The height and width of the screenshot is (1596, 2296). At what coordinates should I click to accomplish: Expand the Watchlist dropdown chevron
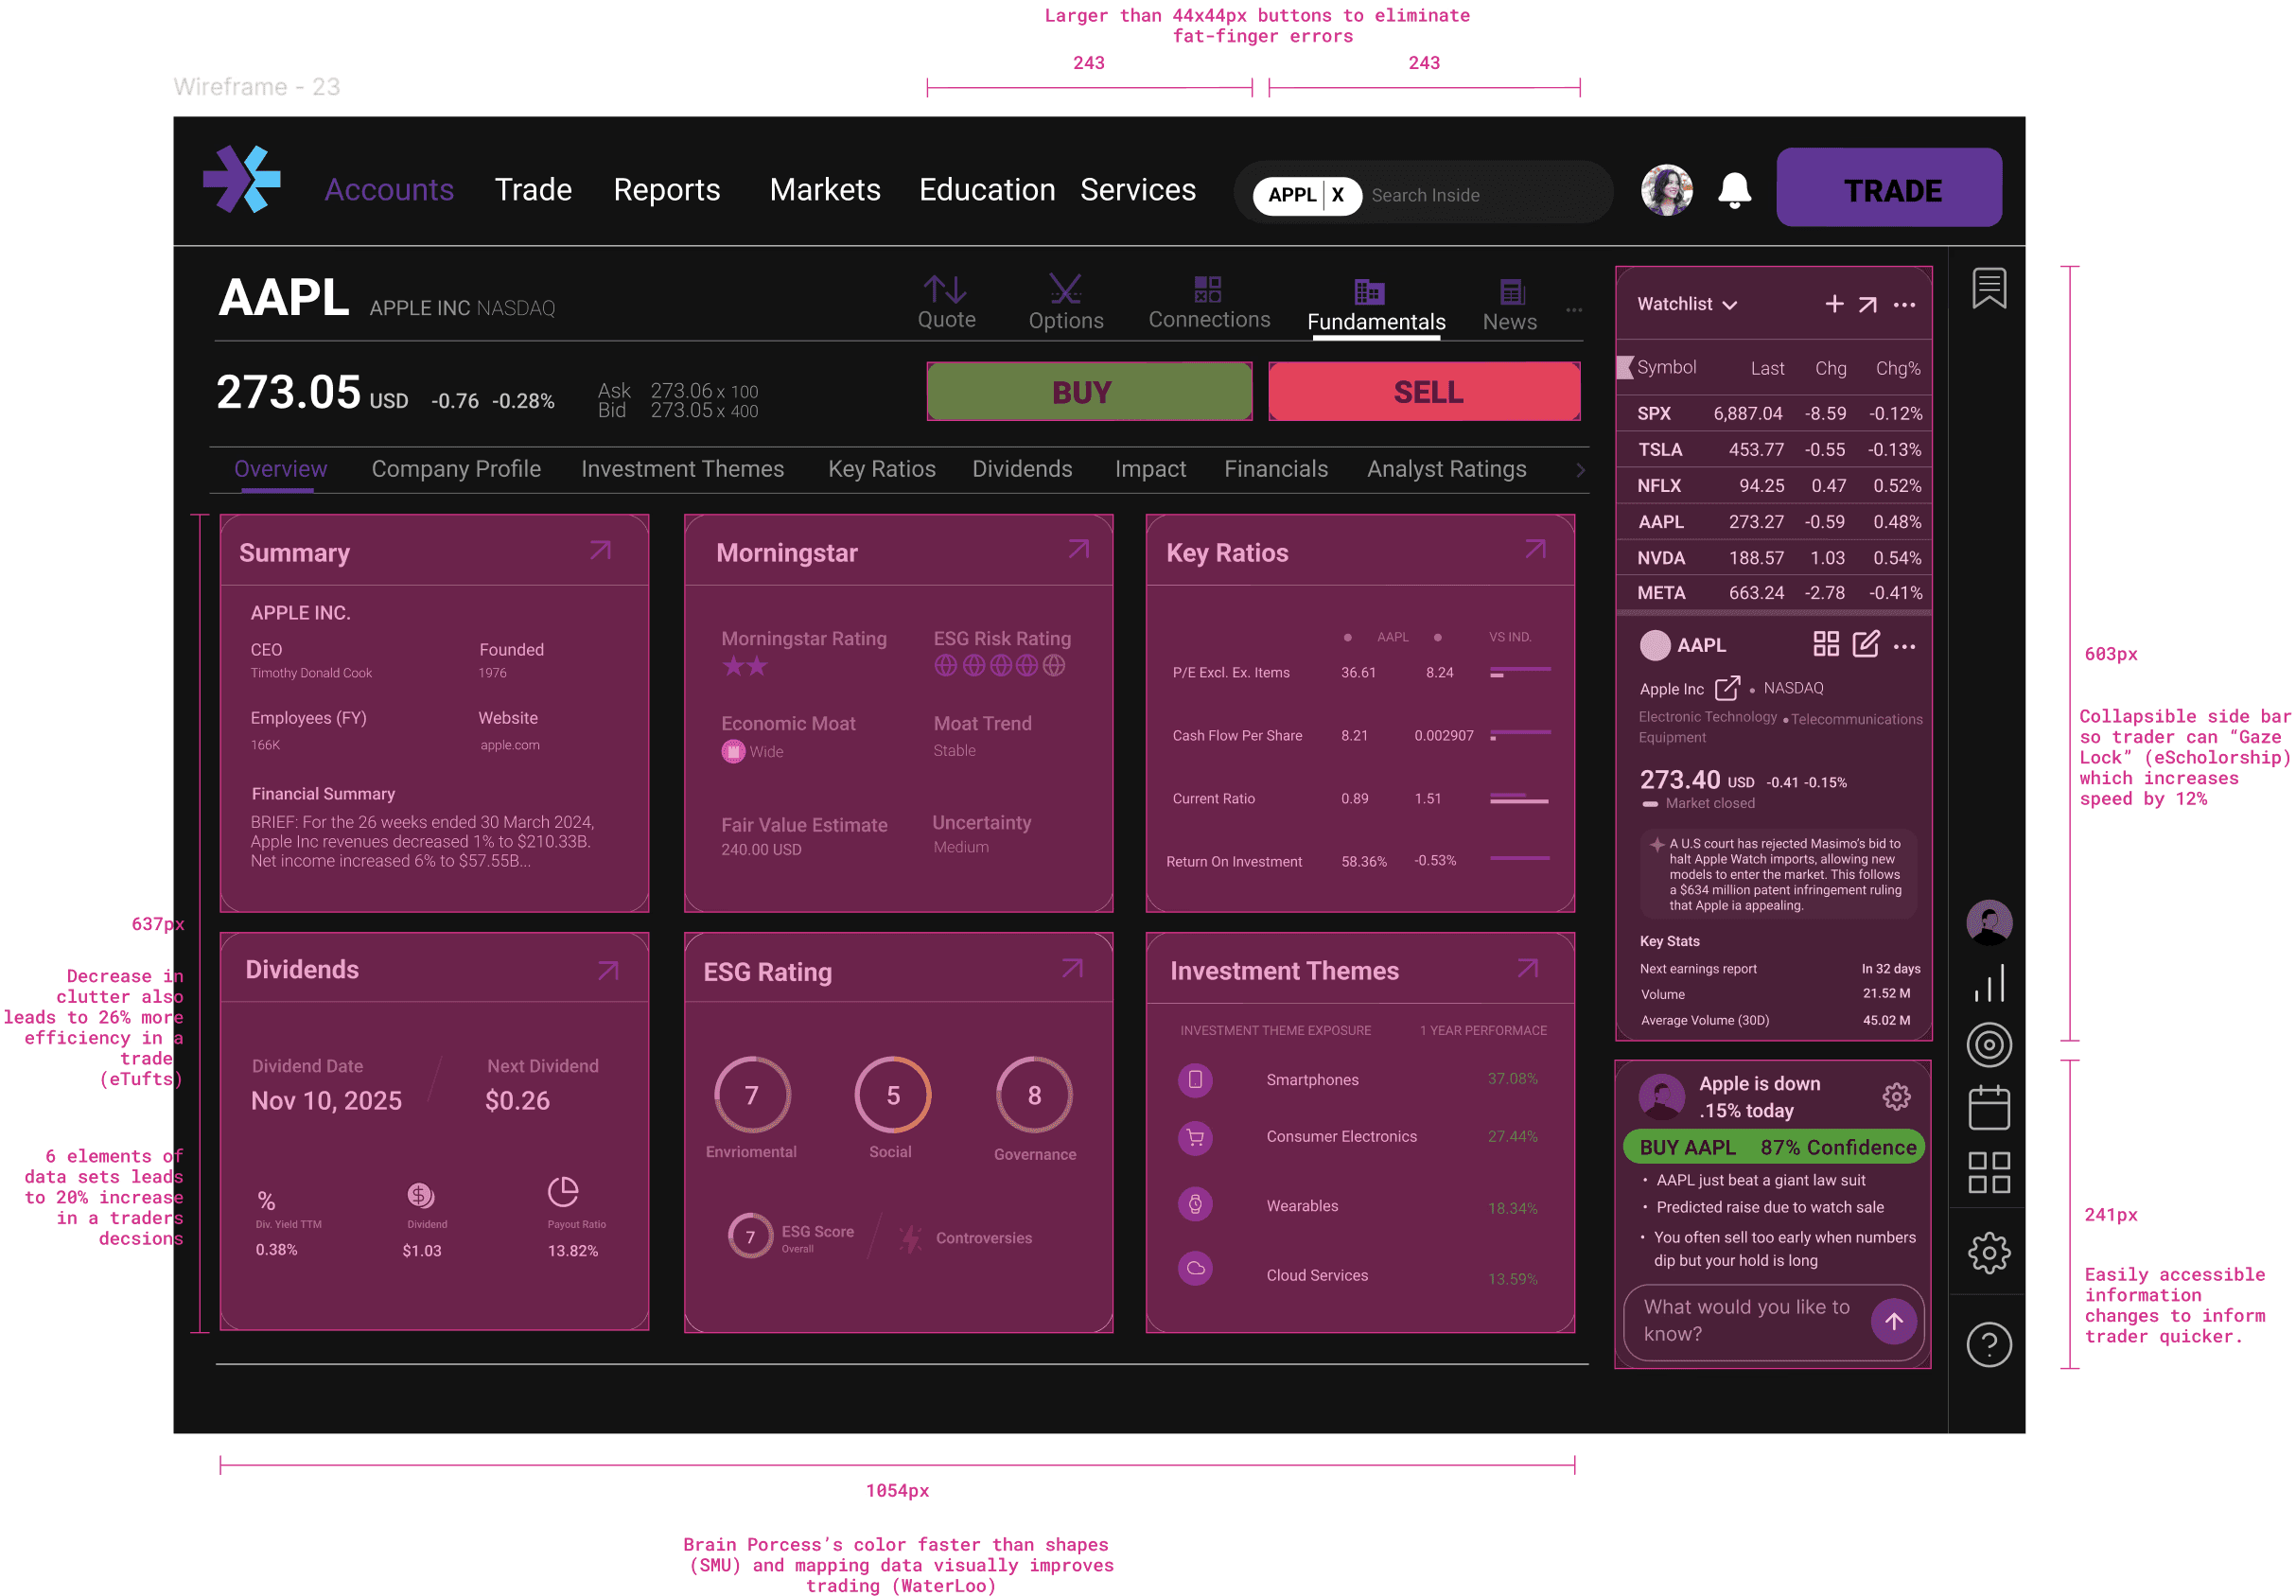(x=1730, y=305)
